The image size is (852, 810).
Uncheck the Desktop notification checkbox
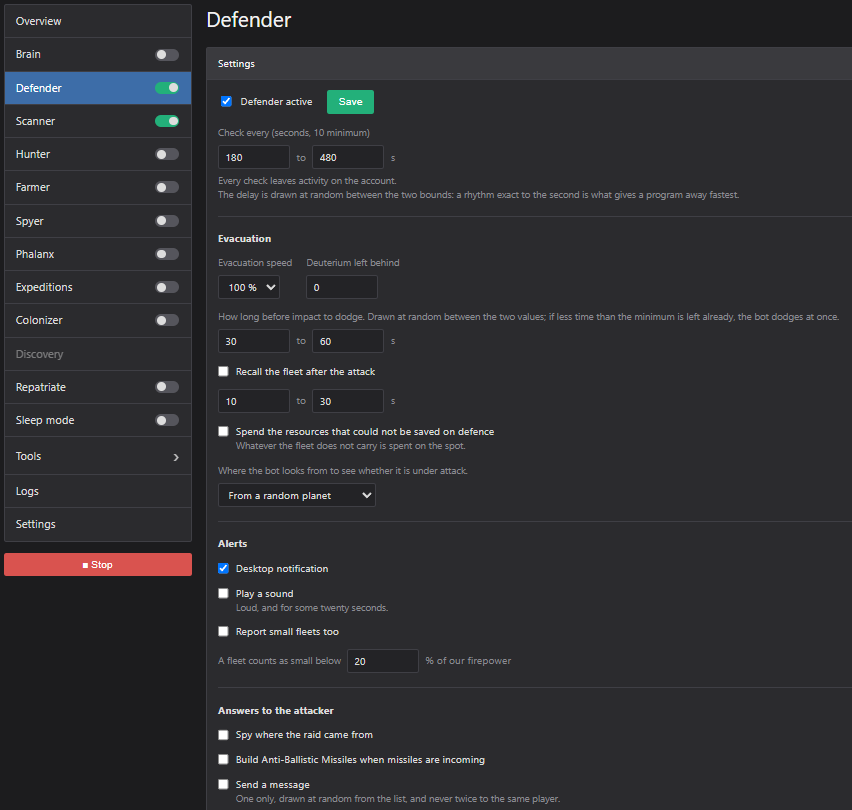(x=223, y=568)
